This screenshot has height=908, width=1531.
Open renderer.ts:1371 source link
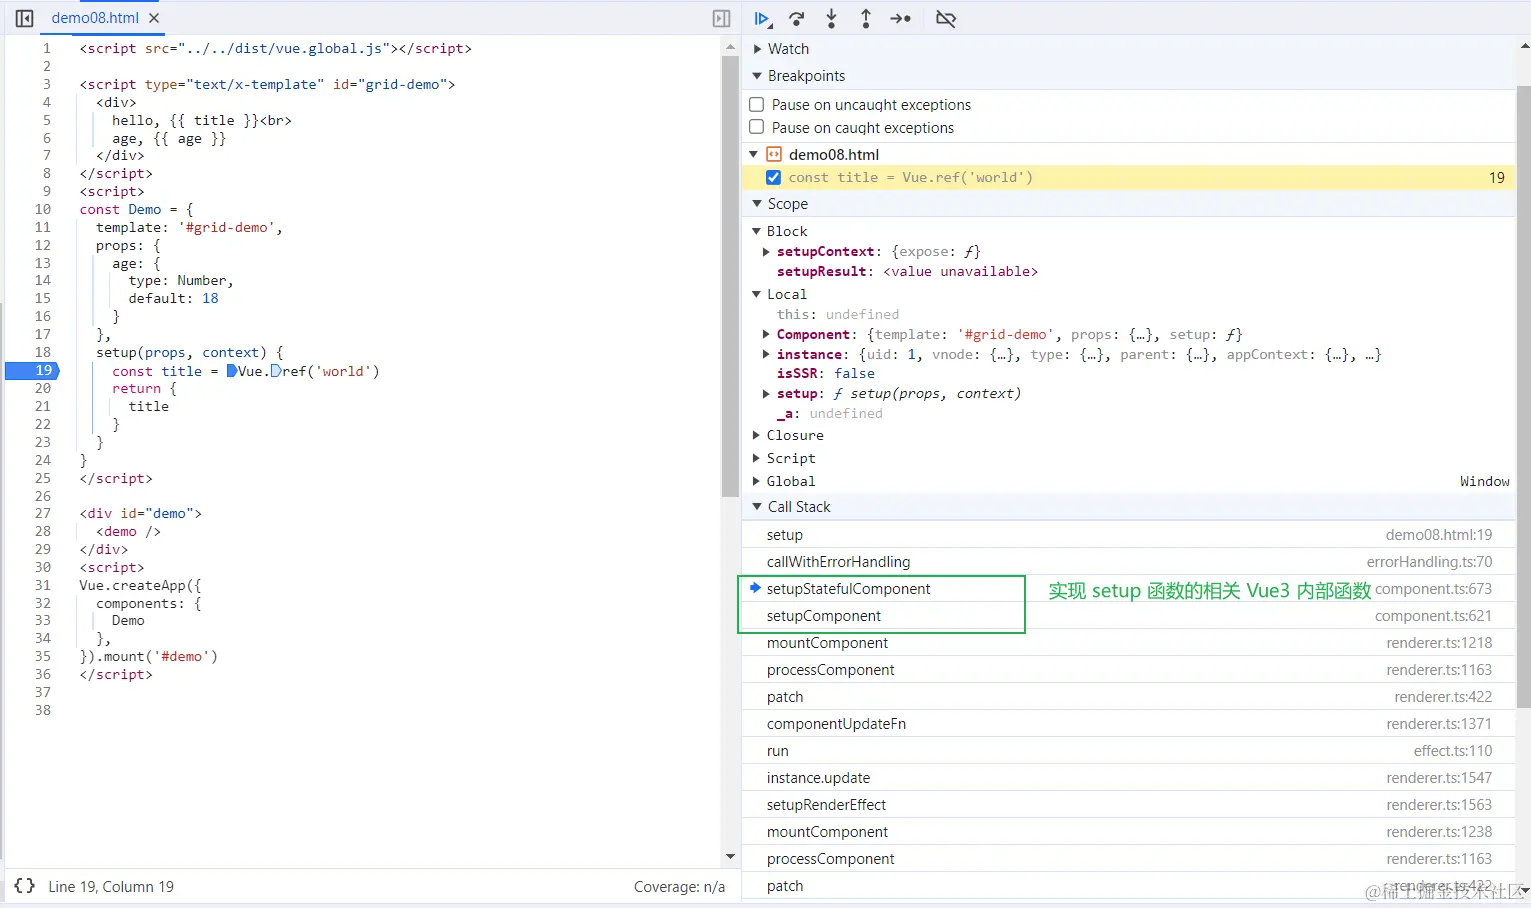click(1439, 724)
